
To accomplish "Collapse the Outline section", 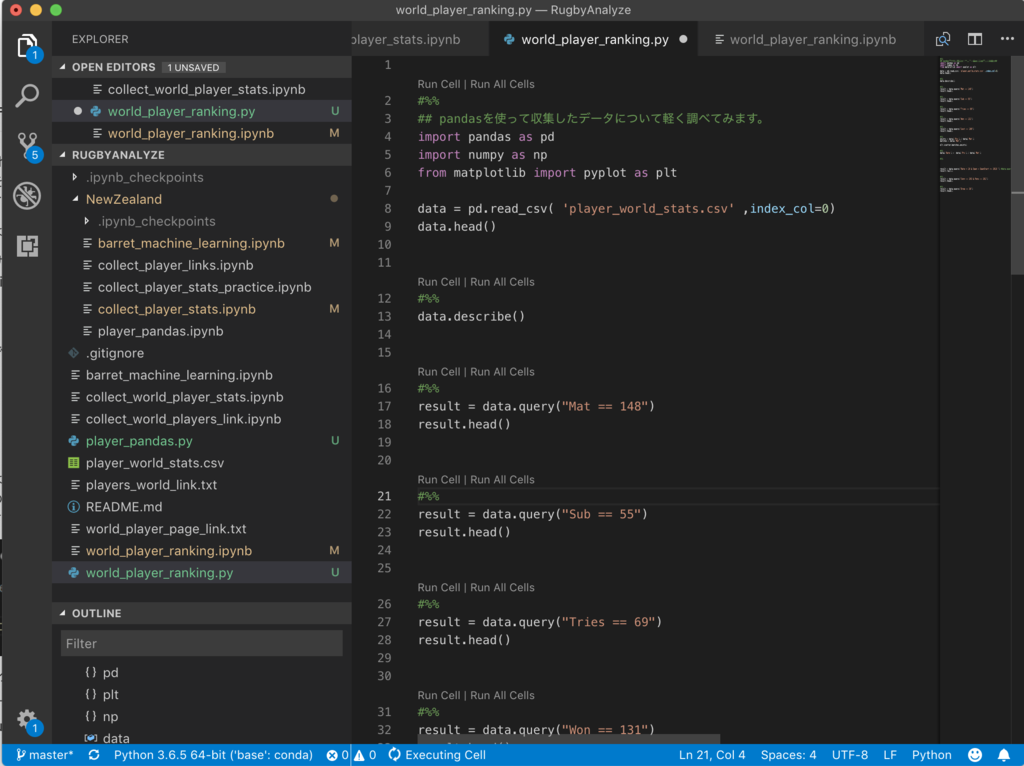I will 96,613.
